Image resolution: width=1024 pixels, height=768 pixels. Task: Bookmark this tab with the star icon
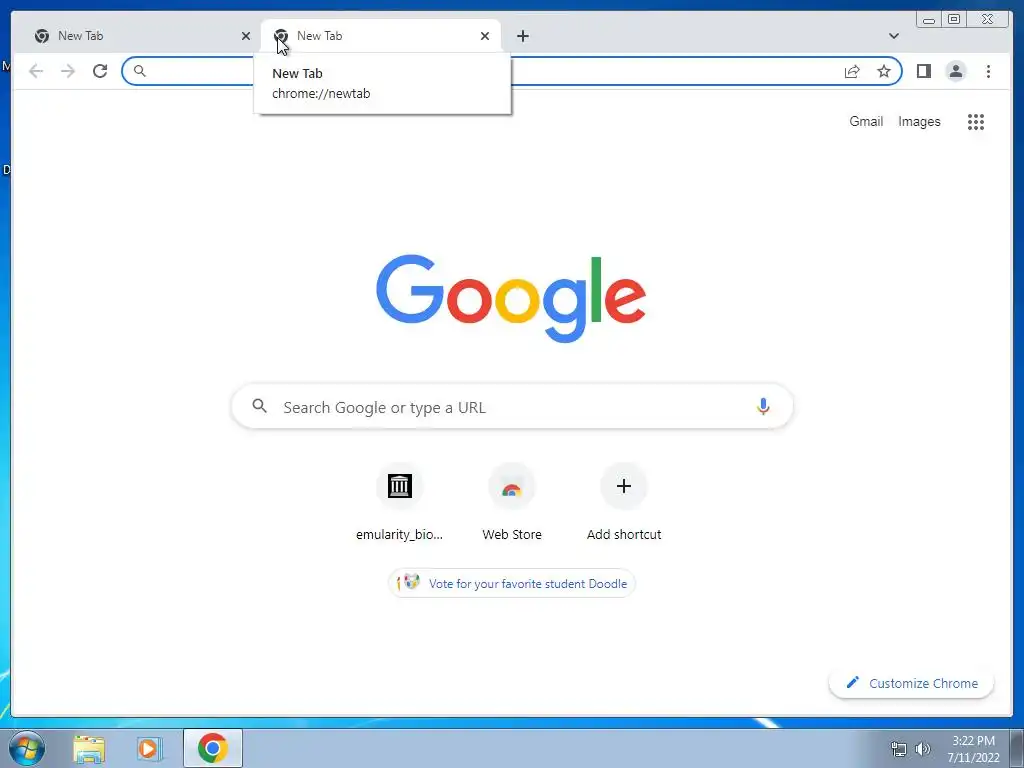tap(884, 71)
